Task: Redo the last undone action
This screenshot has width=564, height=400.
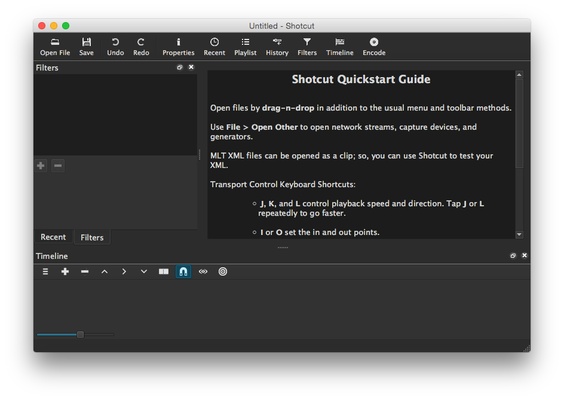Action: [141, 47]
